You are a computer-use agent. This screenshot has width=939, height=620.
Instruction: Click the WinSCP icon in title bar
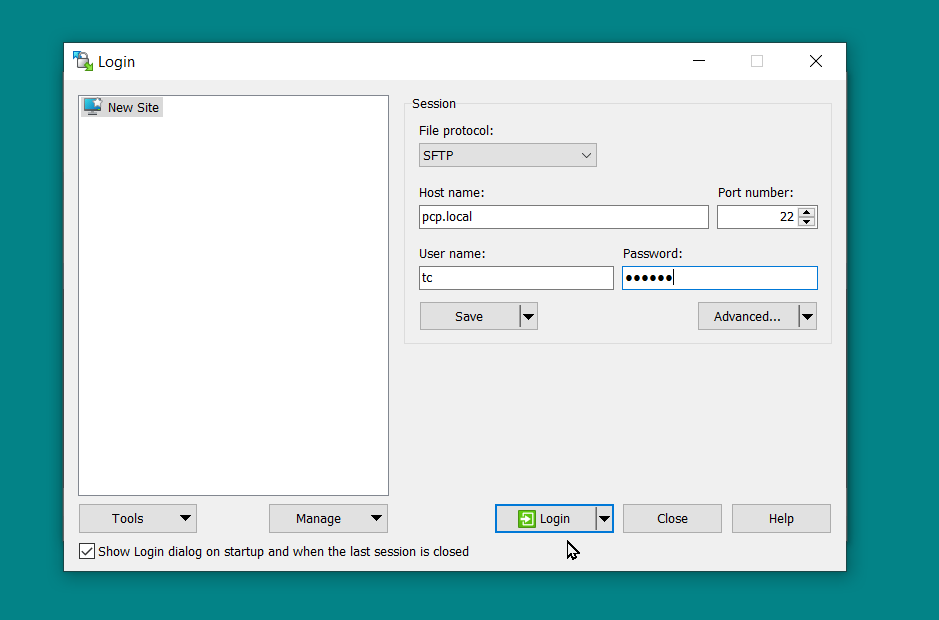[82, 61]
